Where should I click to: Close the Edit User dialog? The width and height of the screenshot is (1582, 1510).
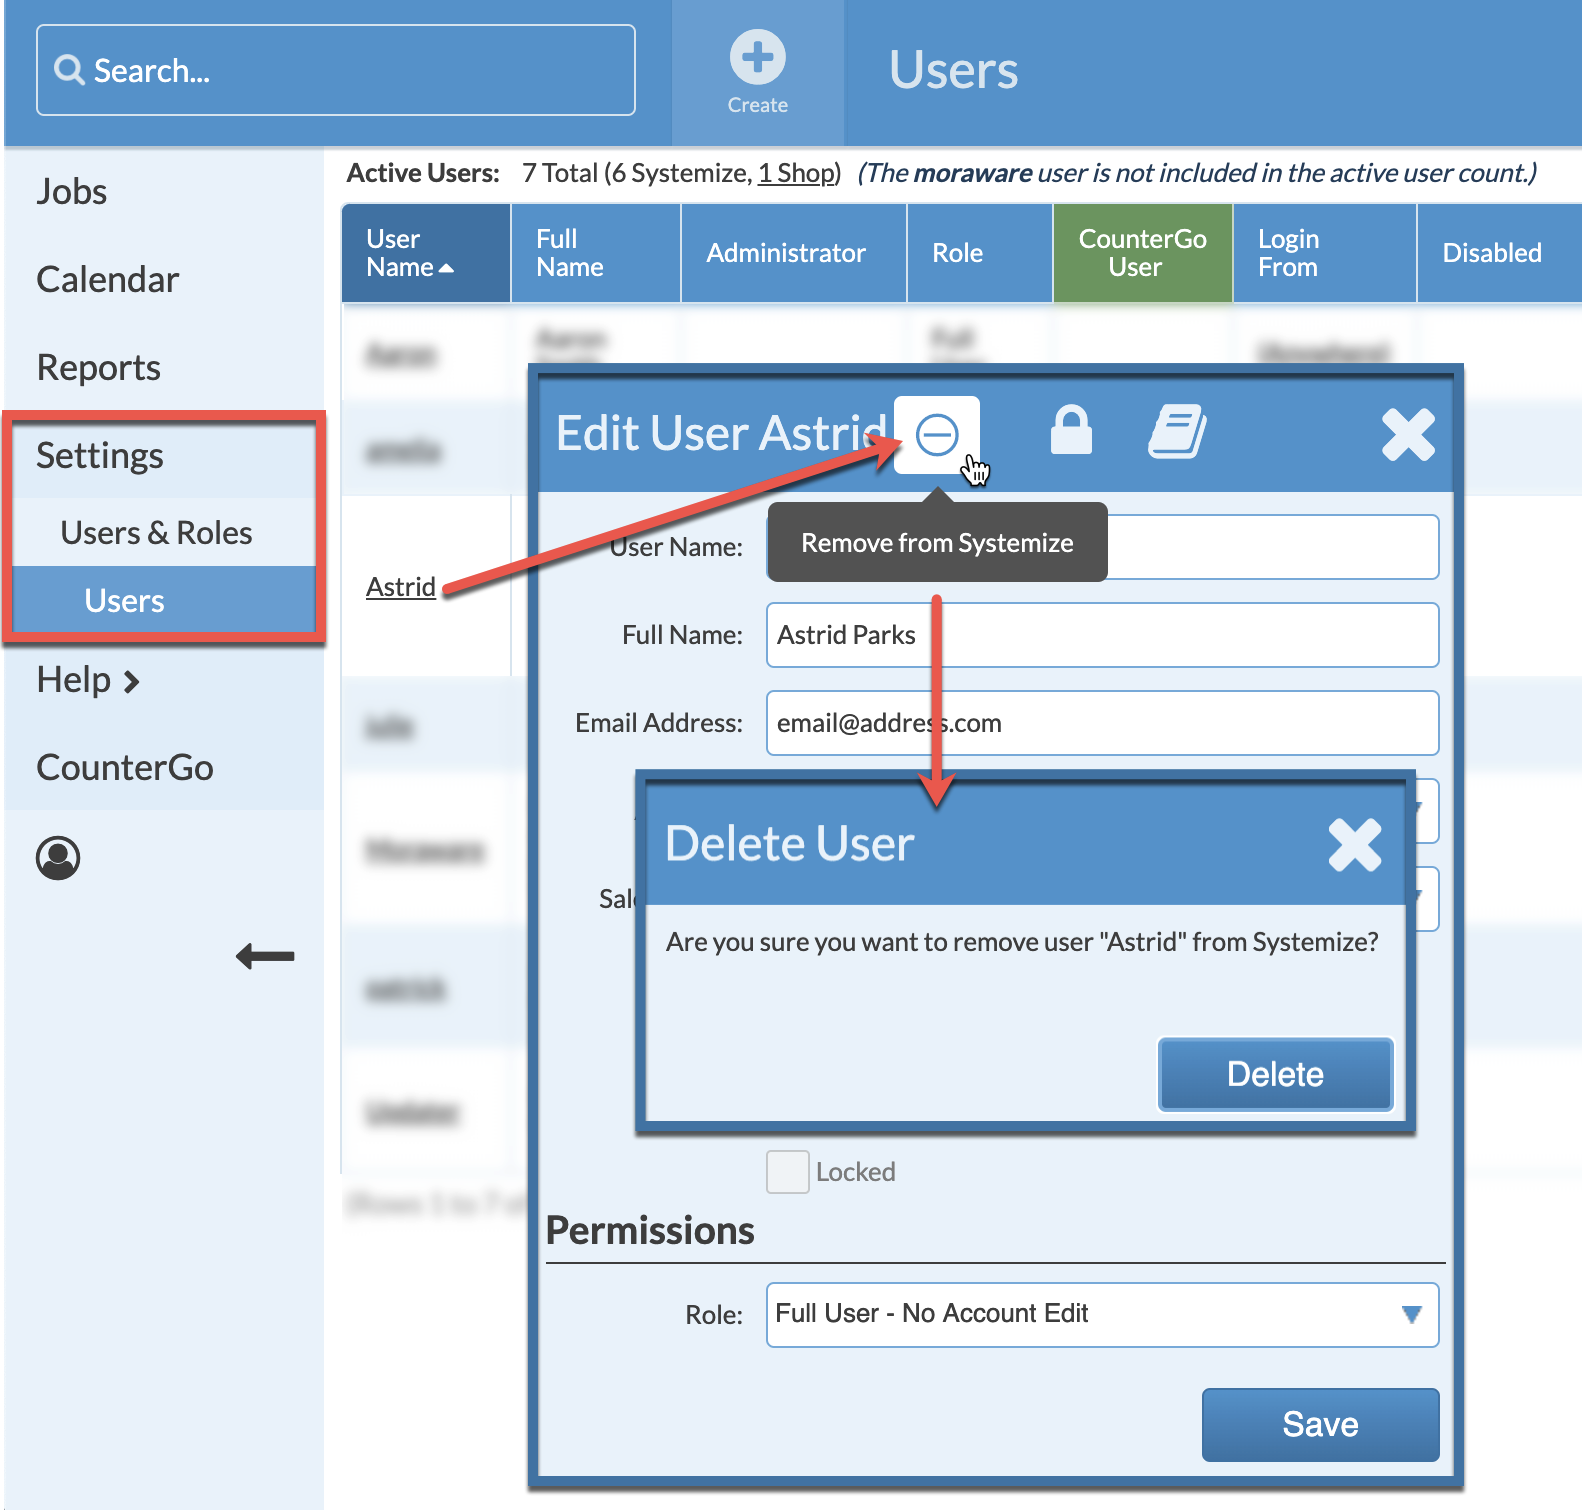[x=1408, y=435]
